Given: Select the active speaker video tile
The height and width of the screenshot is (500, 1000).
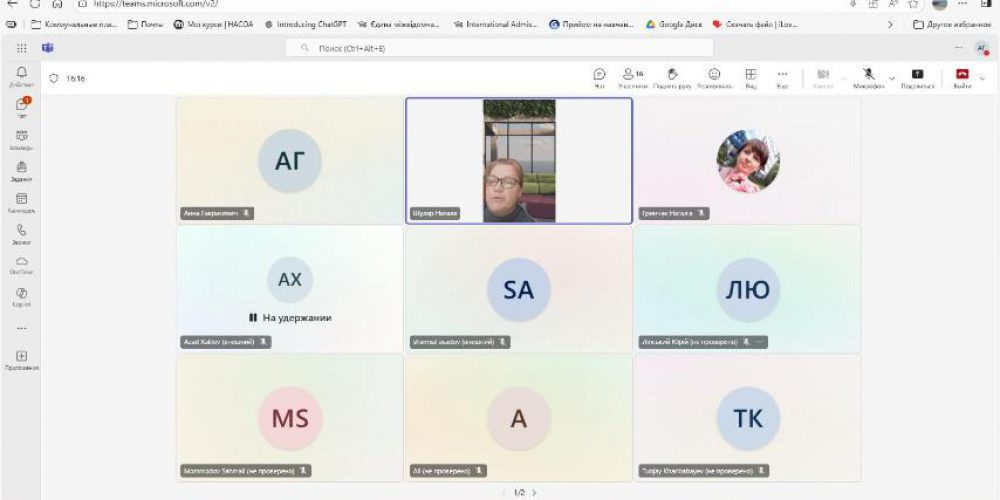Looking at the screenshot, I should click(x=519, y=161).
